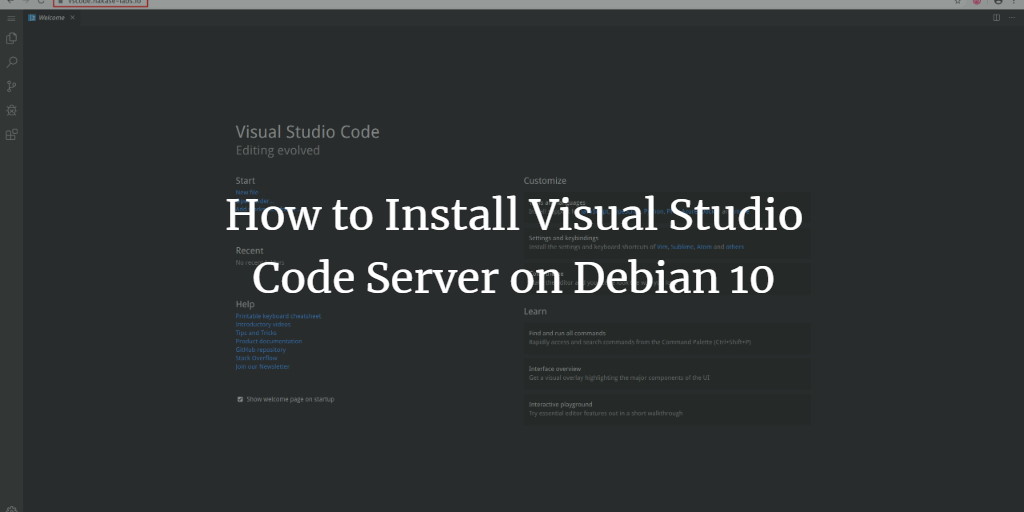1024x512 pixels.
Task: Split the editor using the top-right icon
Action: point(997,18)
